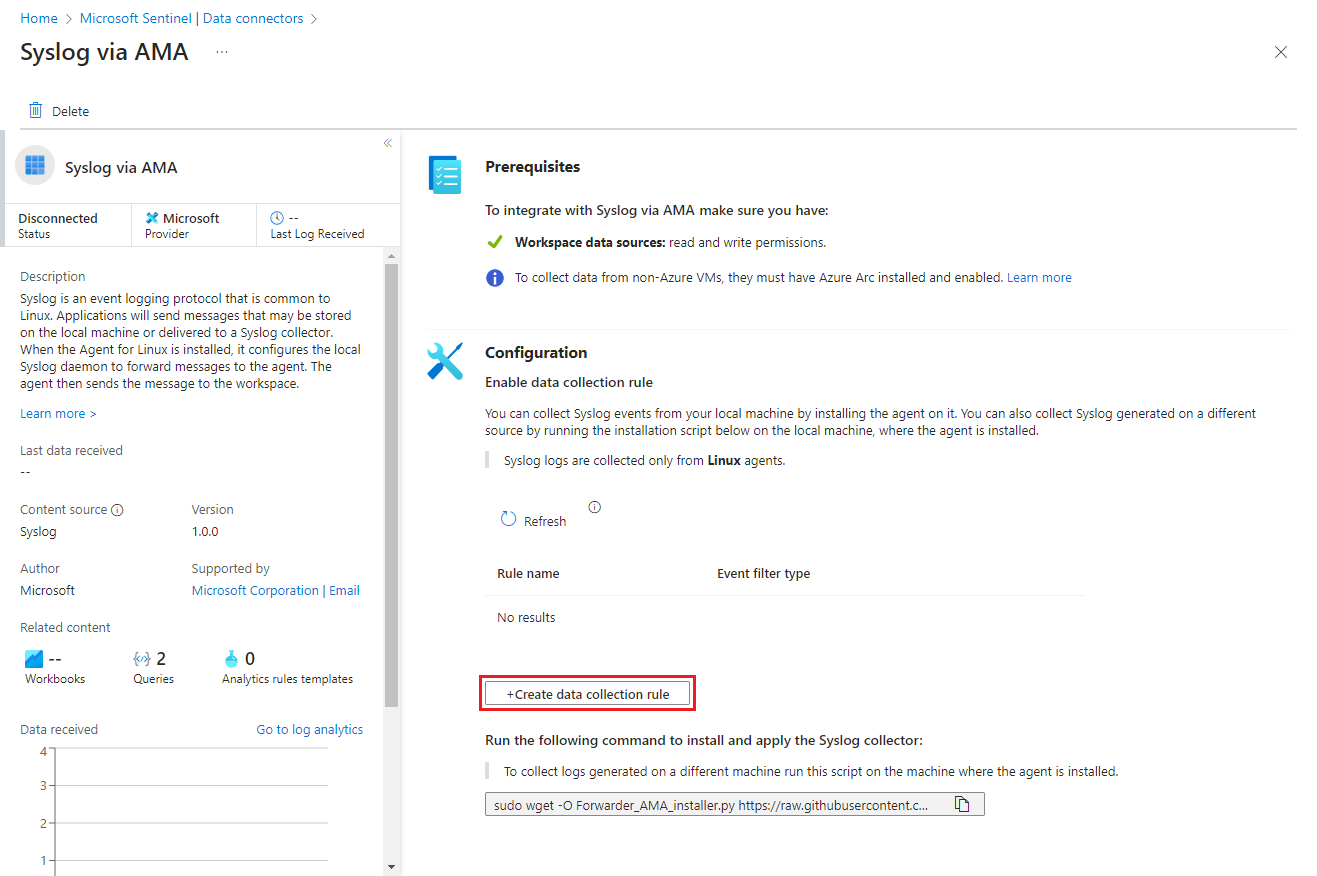Open Go to log analytics link
The width and height of the screenshot is (1317, 876).
click(310, 729)
